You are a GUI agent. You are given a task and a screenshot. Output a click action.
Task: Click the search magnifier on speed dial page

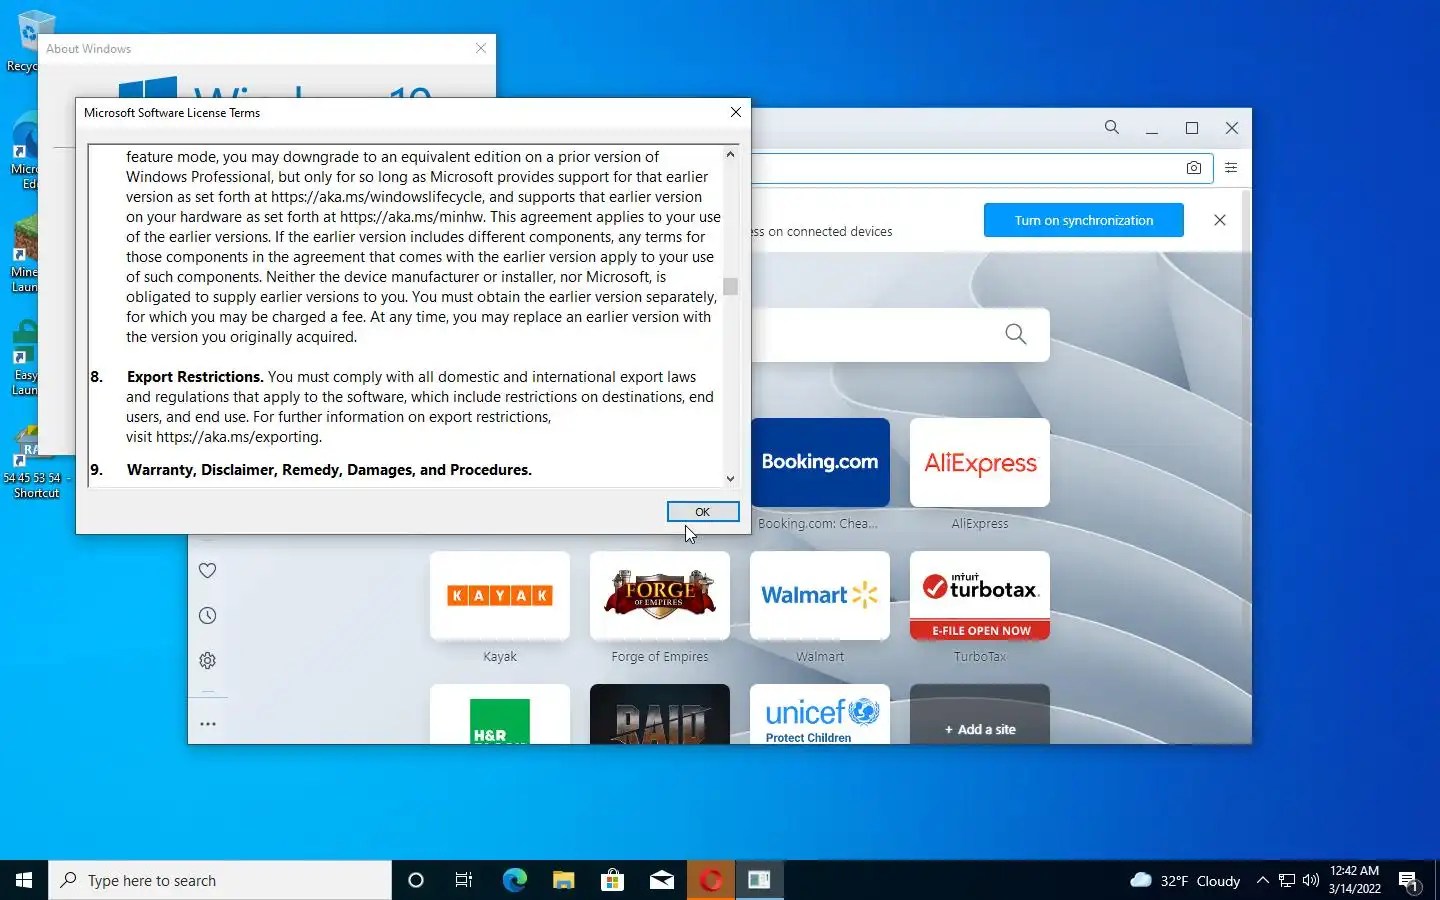(1016, 334)
